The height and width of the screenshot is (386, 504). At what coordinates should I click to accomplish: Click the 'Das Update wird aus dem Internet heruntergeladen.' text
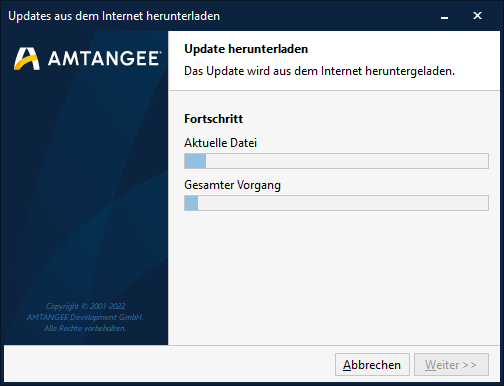pyautogui.click(x=319, y=71)
